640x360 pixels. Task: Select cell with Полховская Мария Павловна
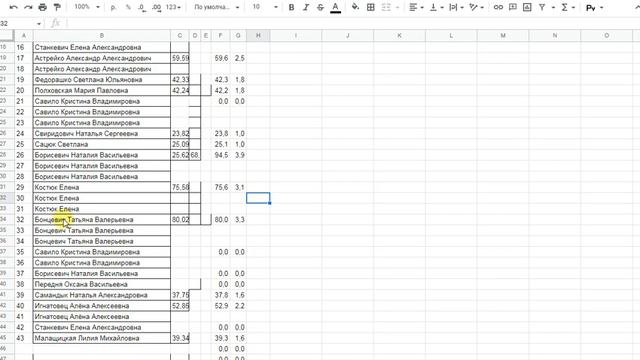(102, 90)
